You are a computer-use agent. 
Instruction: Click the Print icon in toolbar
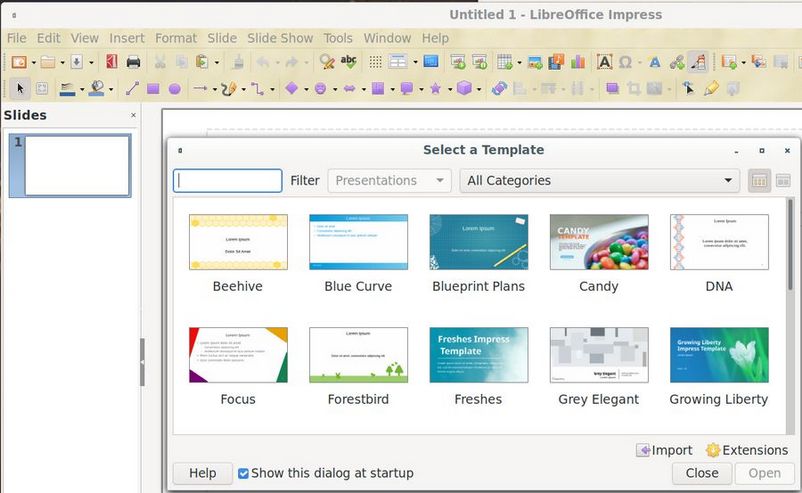pos(133,62)
